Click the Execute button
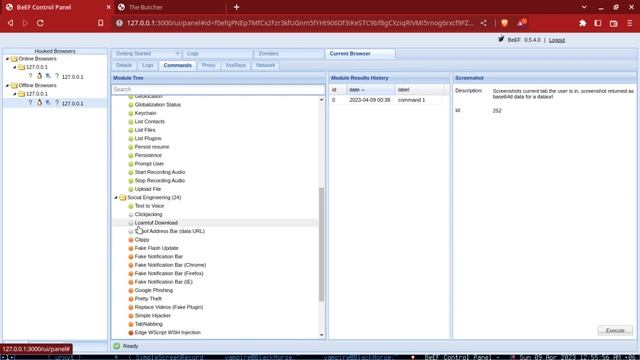This screenshot has height=360, width=640. click(615, 331)
